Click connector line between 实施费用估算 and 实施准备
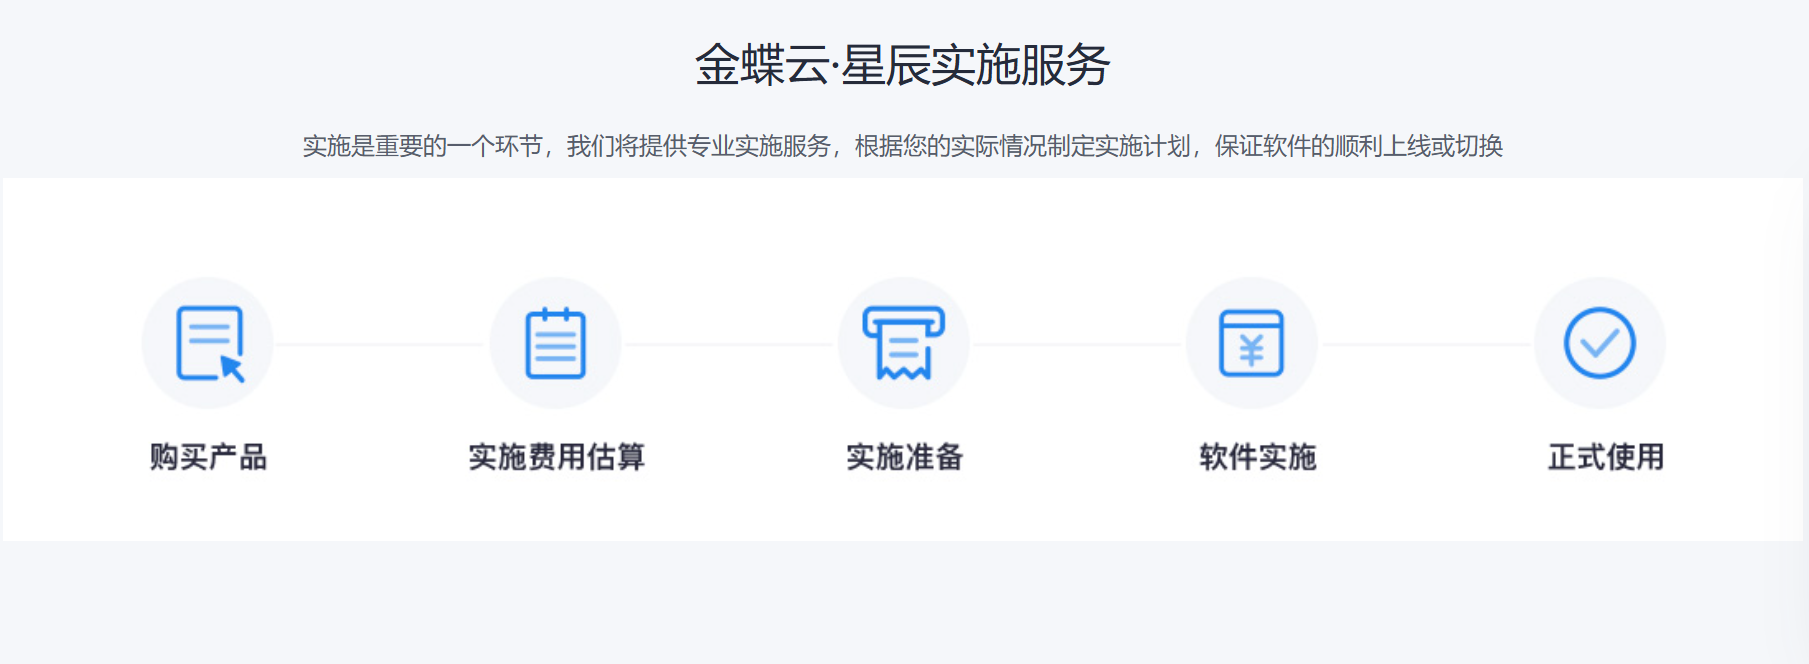The image size is (1809, 664). (728, 344)
